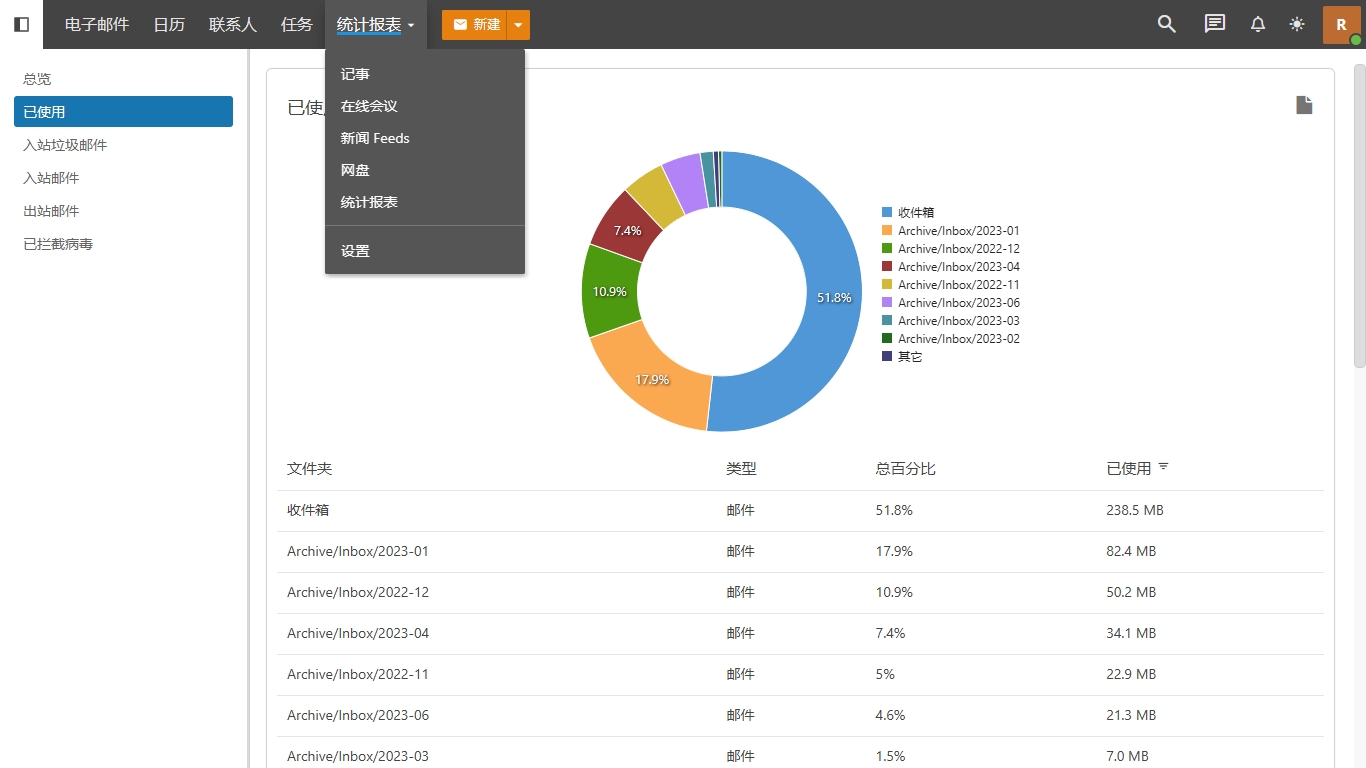Click the vertical page scrollbar
Viewport: 1366px width, 768px height.
[x=1359, y=215]
